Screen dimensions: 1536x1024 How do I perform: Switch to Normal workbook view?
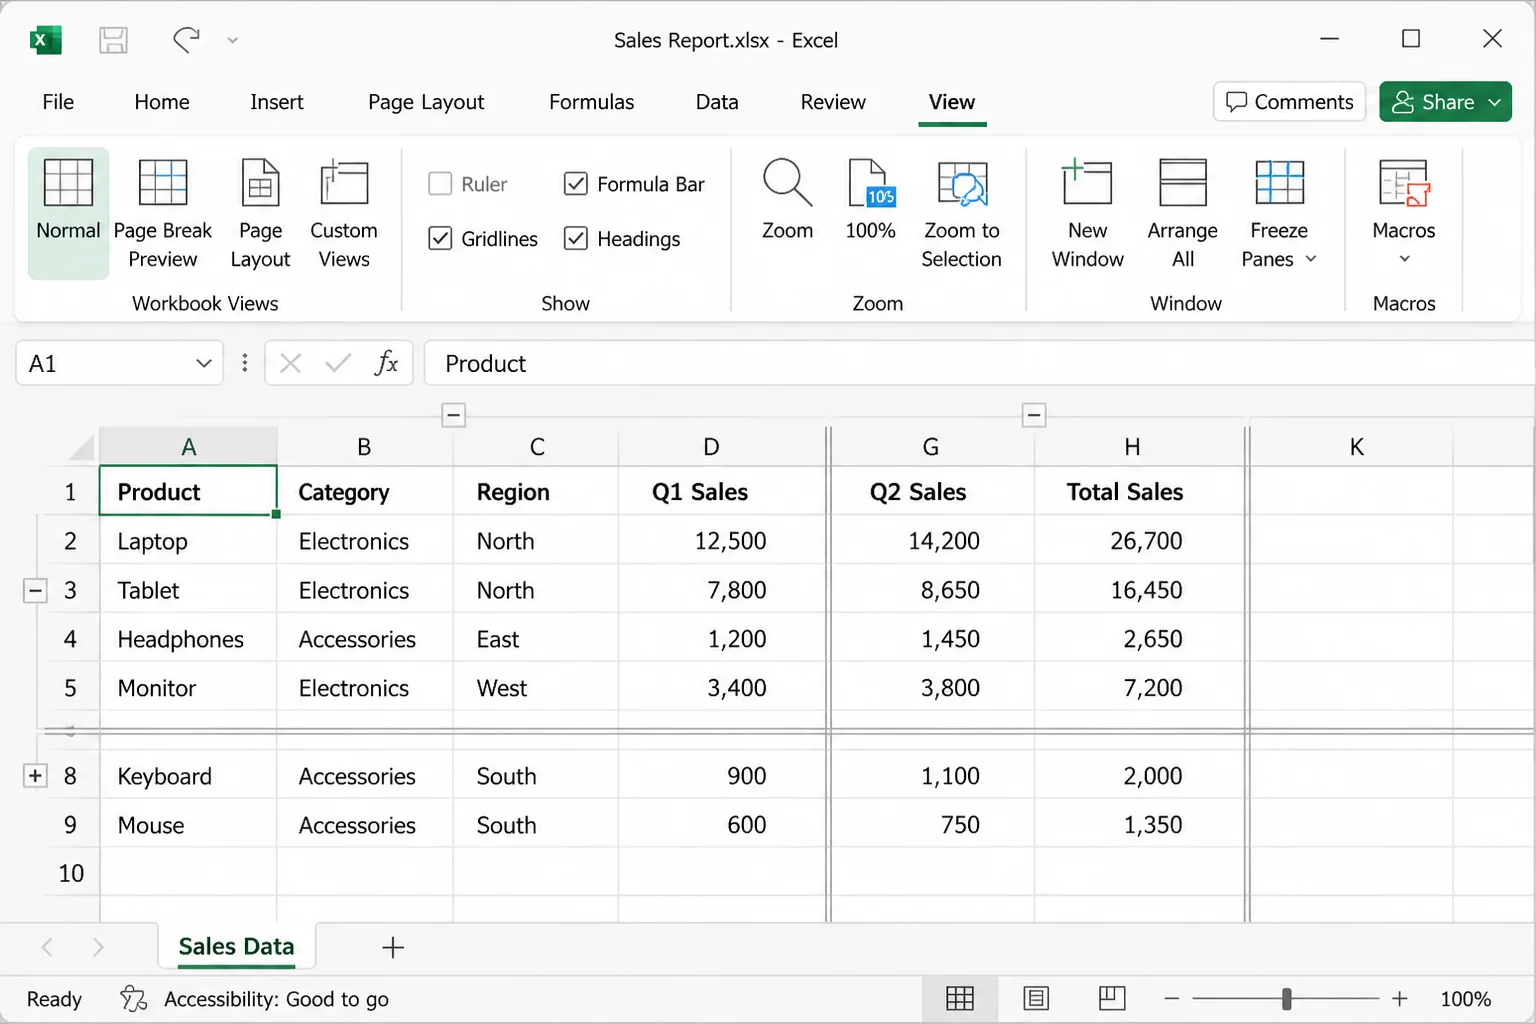68,213
